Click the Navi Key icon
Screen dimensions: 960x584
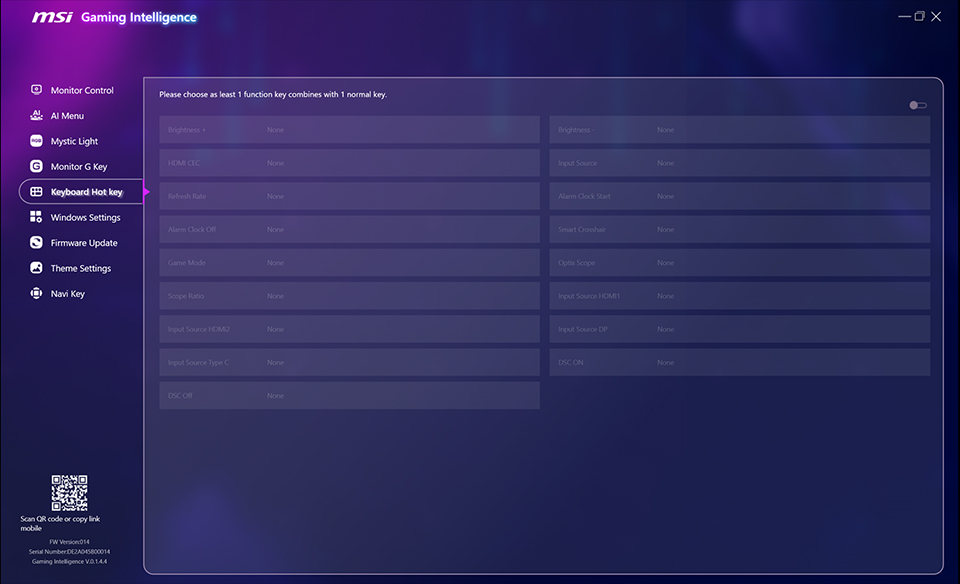point(37,293)
